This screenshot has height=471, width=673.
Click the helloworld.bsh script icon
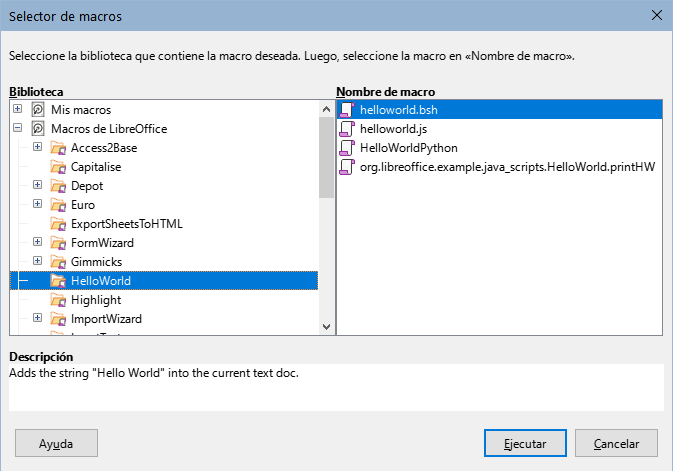[347, 109]
